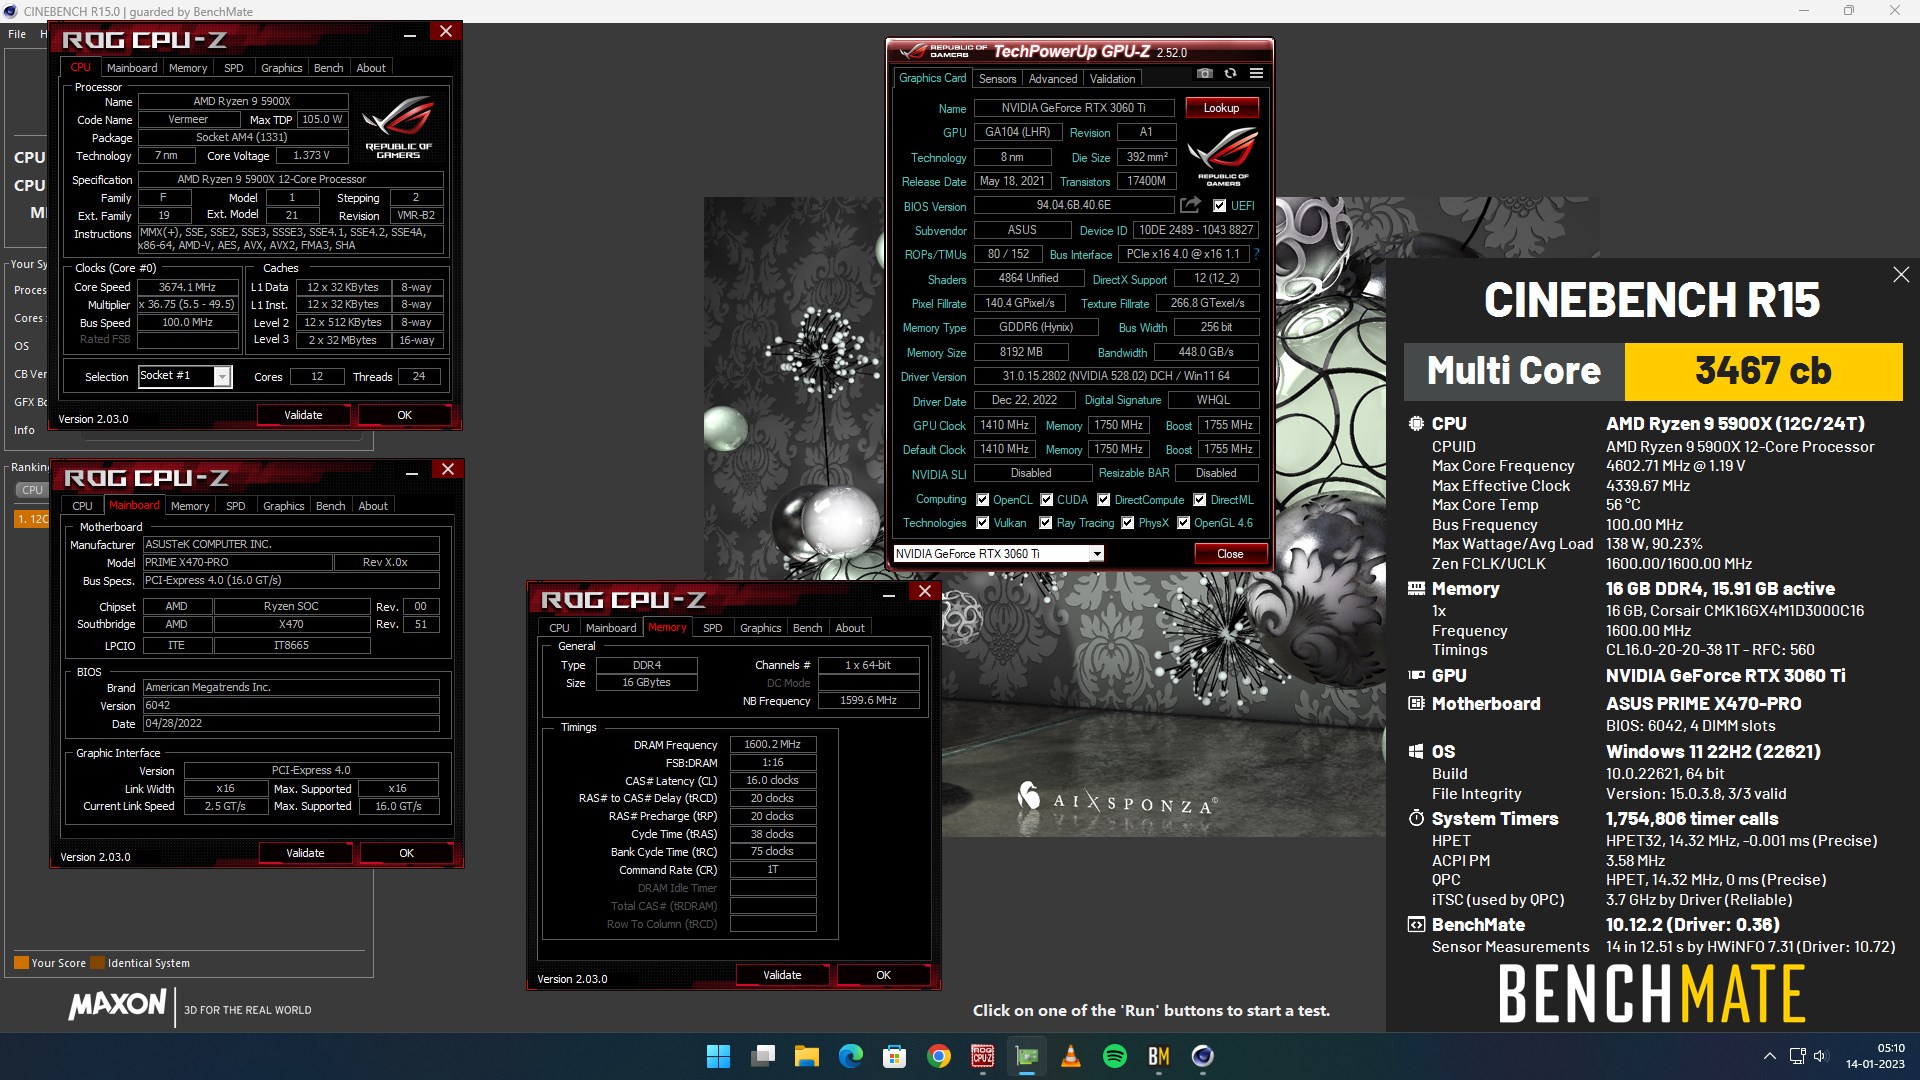Open SPD tab in CPU-Z Memory window
The image size is (1920, 1080).
coord(712,628)
